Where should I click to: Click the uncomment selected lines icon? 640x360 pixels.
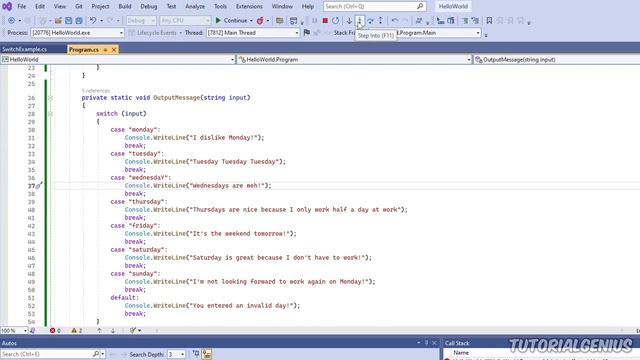pyautogui.click(x=475, y=20)
